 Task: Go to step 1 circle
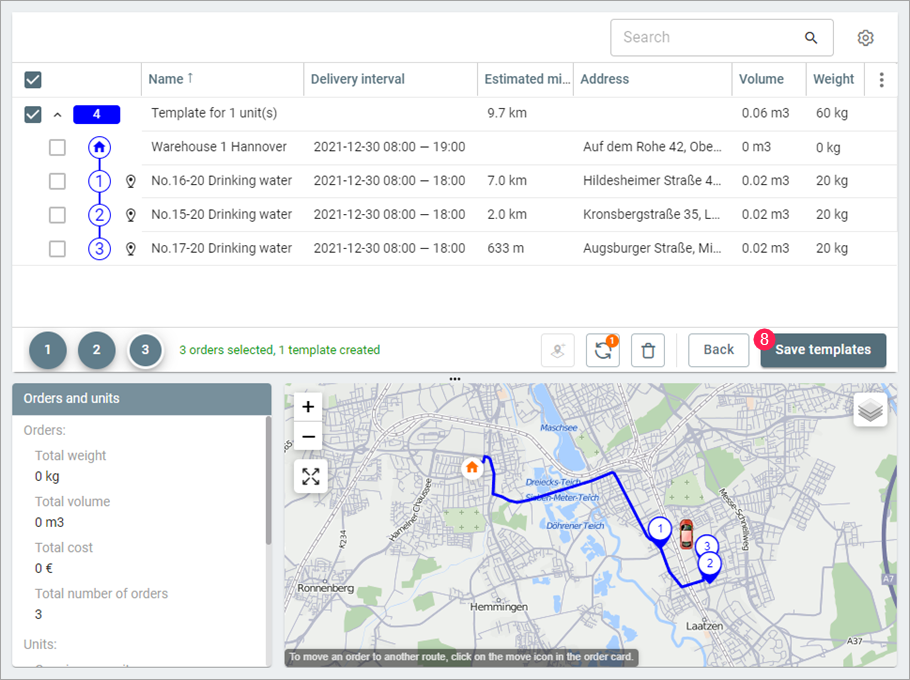pyautogui.click(x=48, y=350)
